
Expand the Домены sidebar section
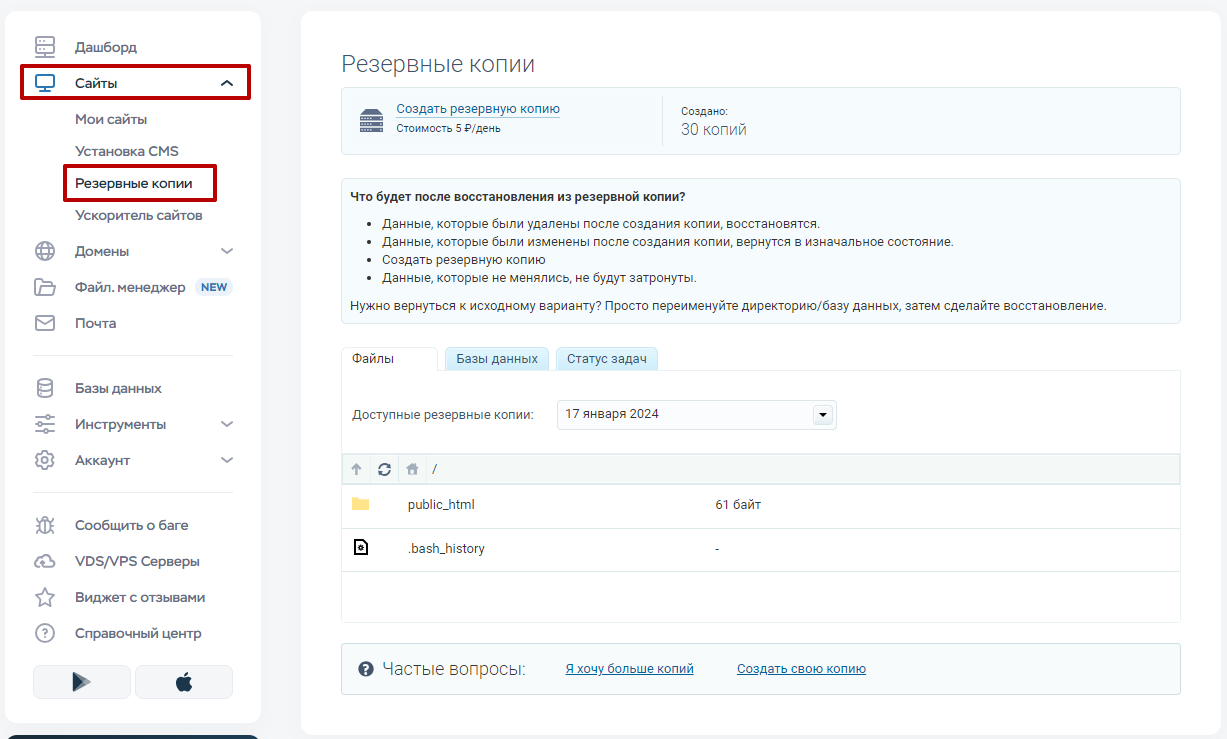coord(227,251)
